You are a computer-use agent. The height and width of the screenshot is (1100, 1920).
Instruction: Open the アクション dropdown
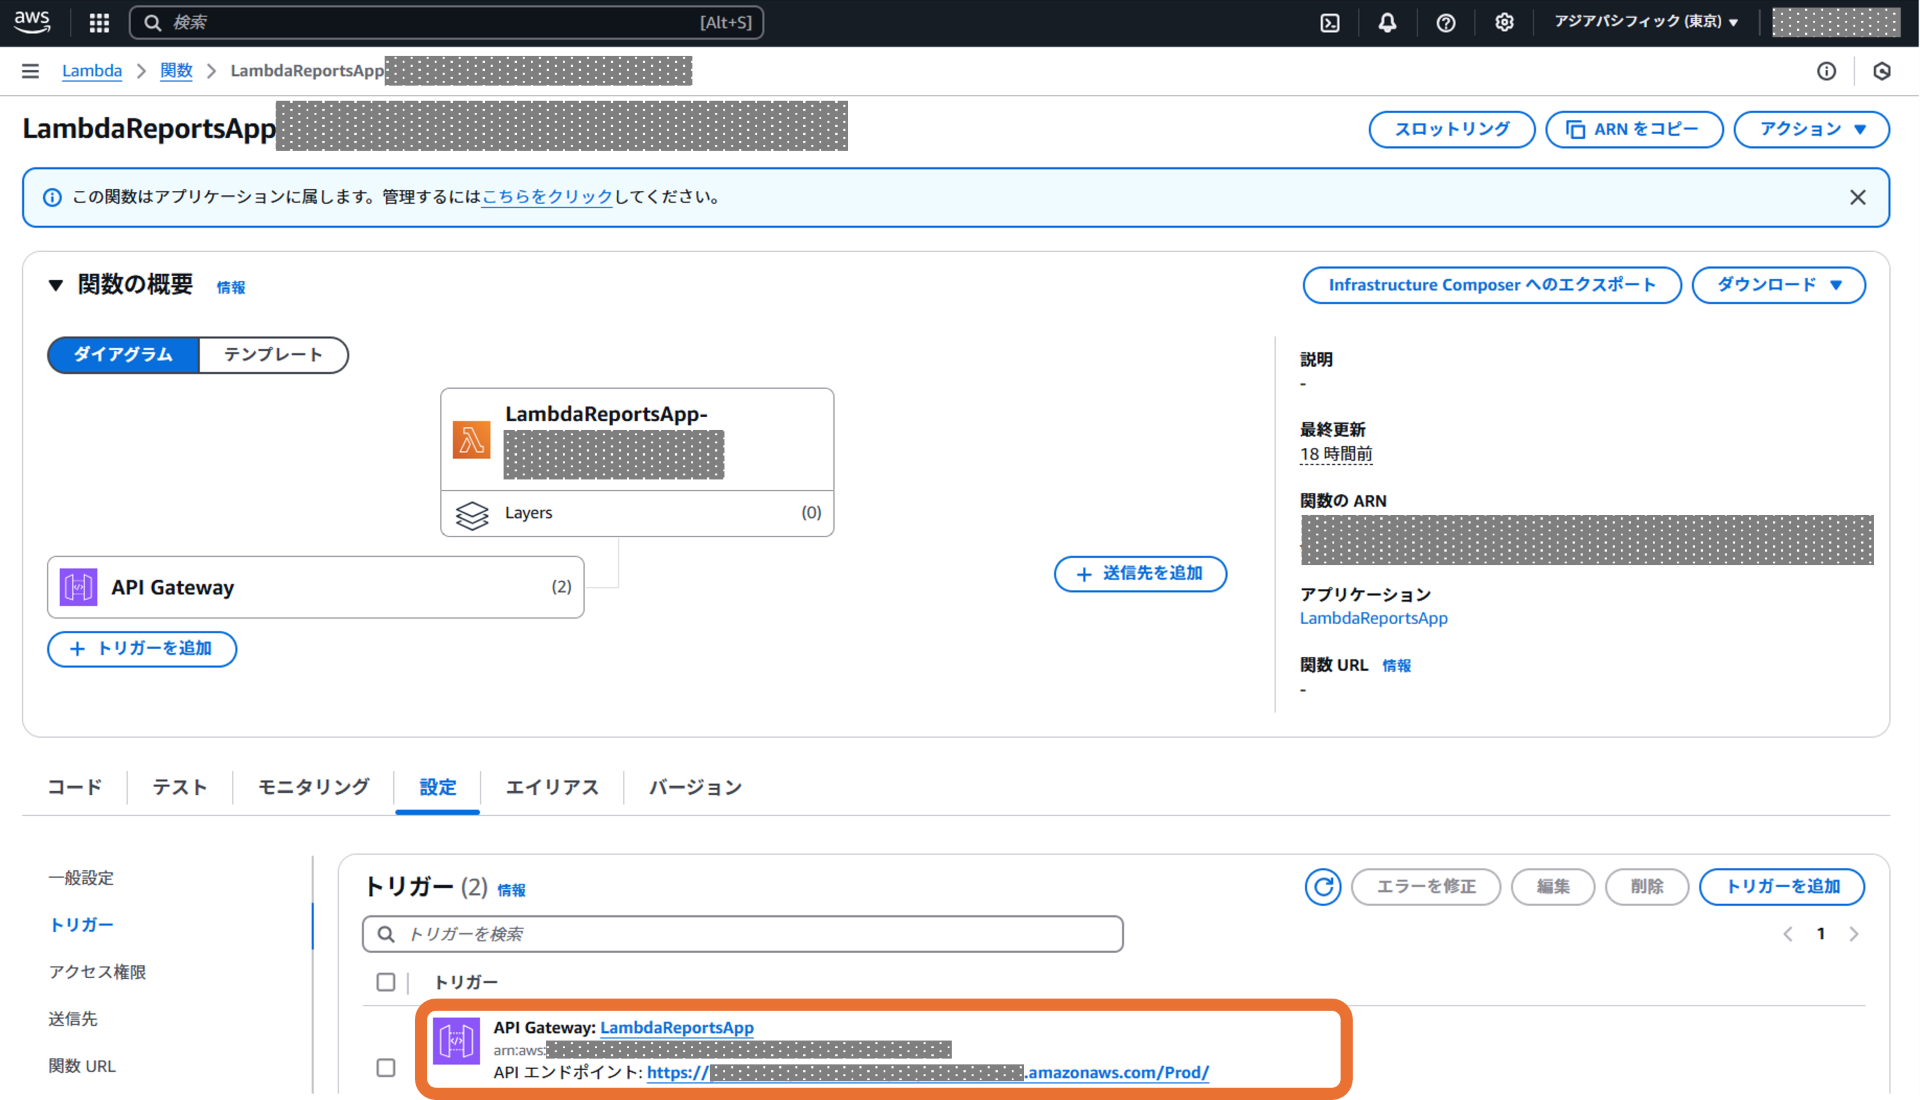(1812, 129)
